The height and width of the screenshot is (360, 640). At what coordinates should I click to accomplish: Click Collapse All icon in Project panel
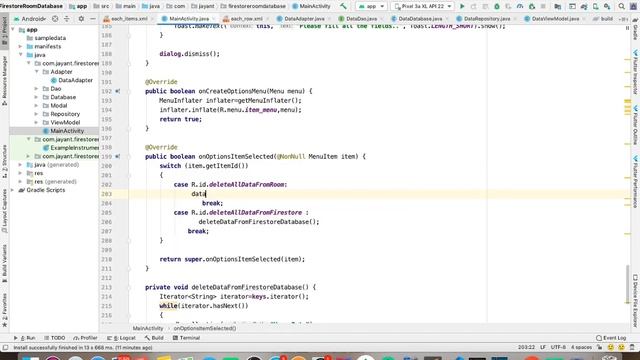tap(67, 19)
